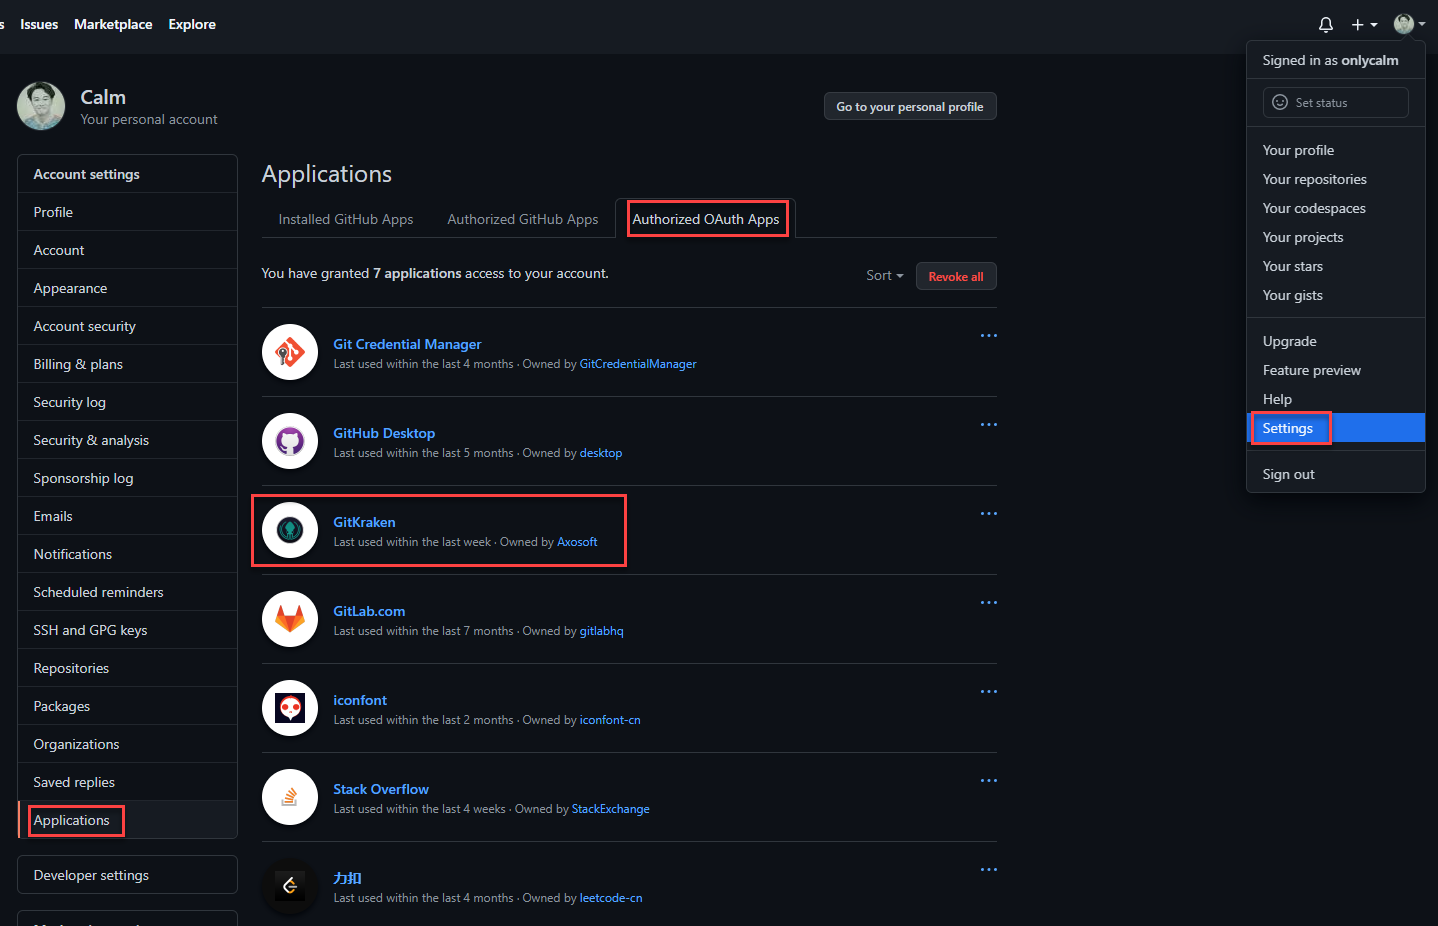The width and height of the screenshot is (1438, 926).
Task: Open Billing & plans in sidebar
Action: pos(128,364)
